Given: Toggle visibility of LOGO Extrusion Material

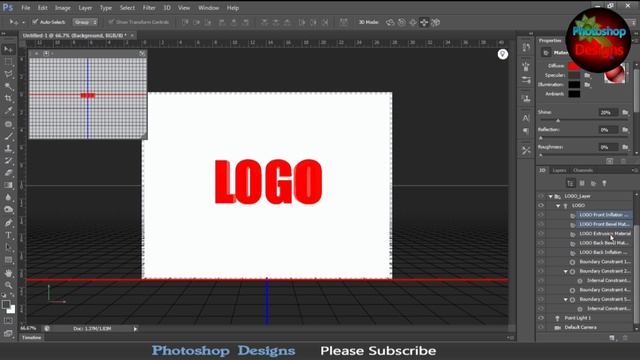Looking at the screenshot, I should click(x=541, y=233).
